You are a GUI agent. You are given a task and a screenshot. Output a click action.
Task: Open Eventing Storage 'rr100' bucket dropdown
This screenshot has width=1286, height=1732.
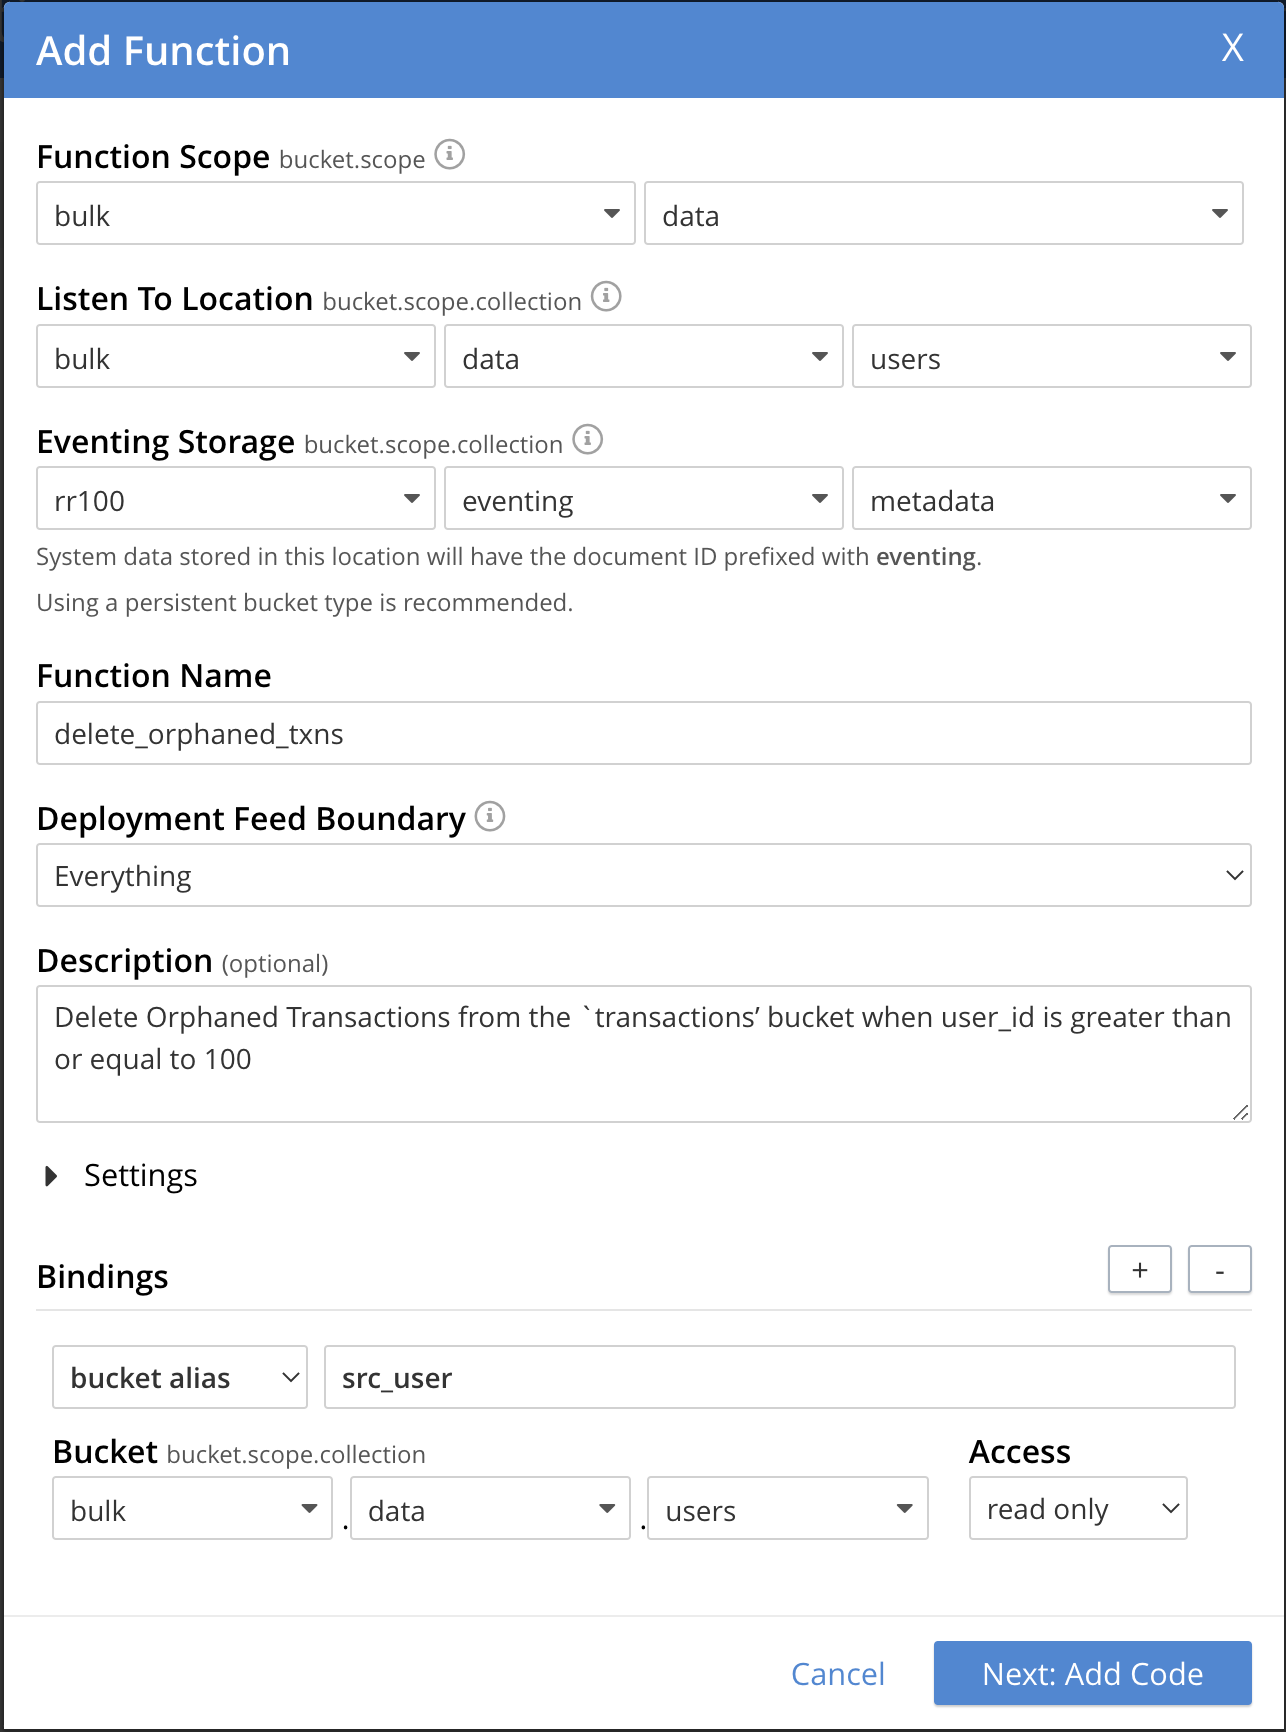235,499
